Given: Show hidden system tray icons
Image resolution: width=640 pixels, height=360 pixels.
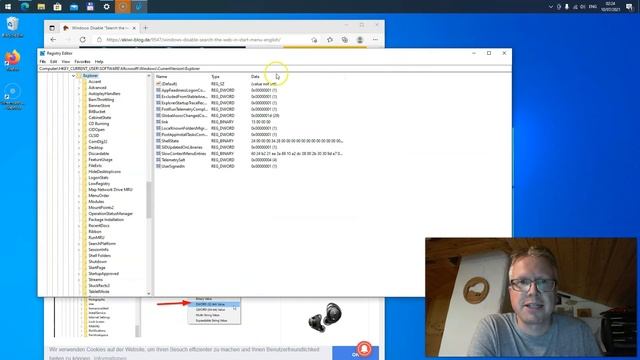Looking at the screenshot, I should pyautogui.click(x=551, y=7).
